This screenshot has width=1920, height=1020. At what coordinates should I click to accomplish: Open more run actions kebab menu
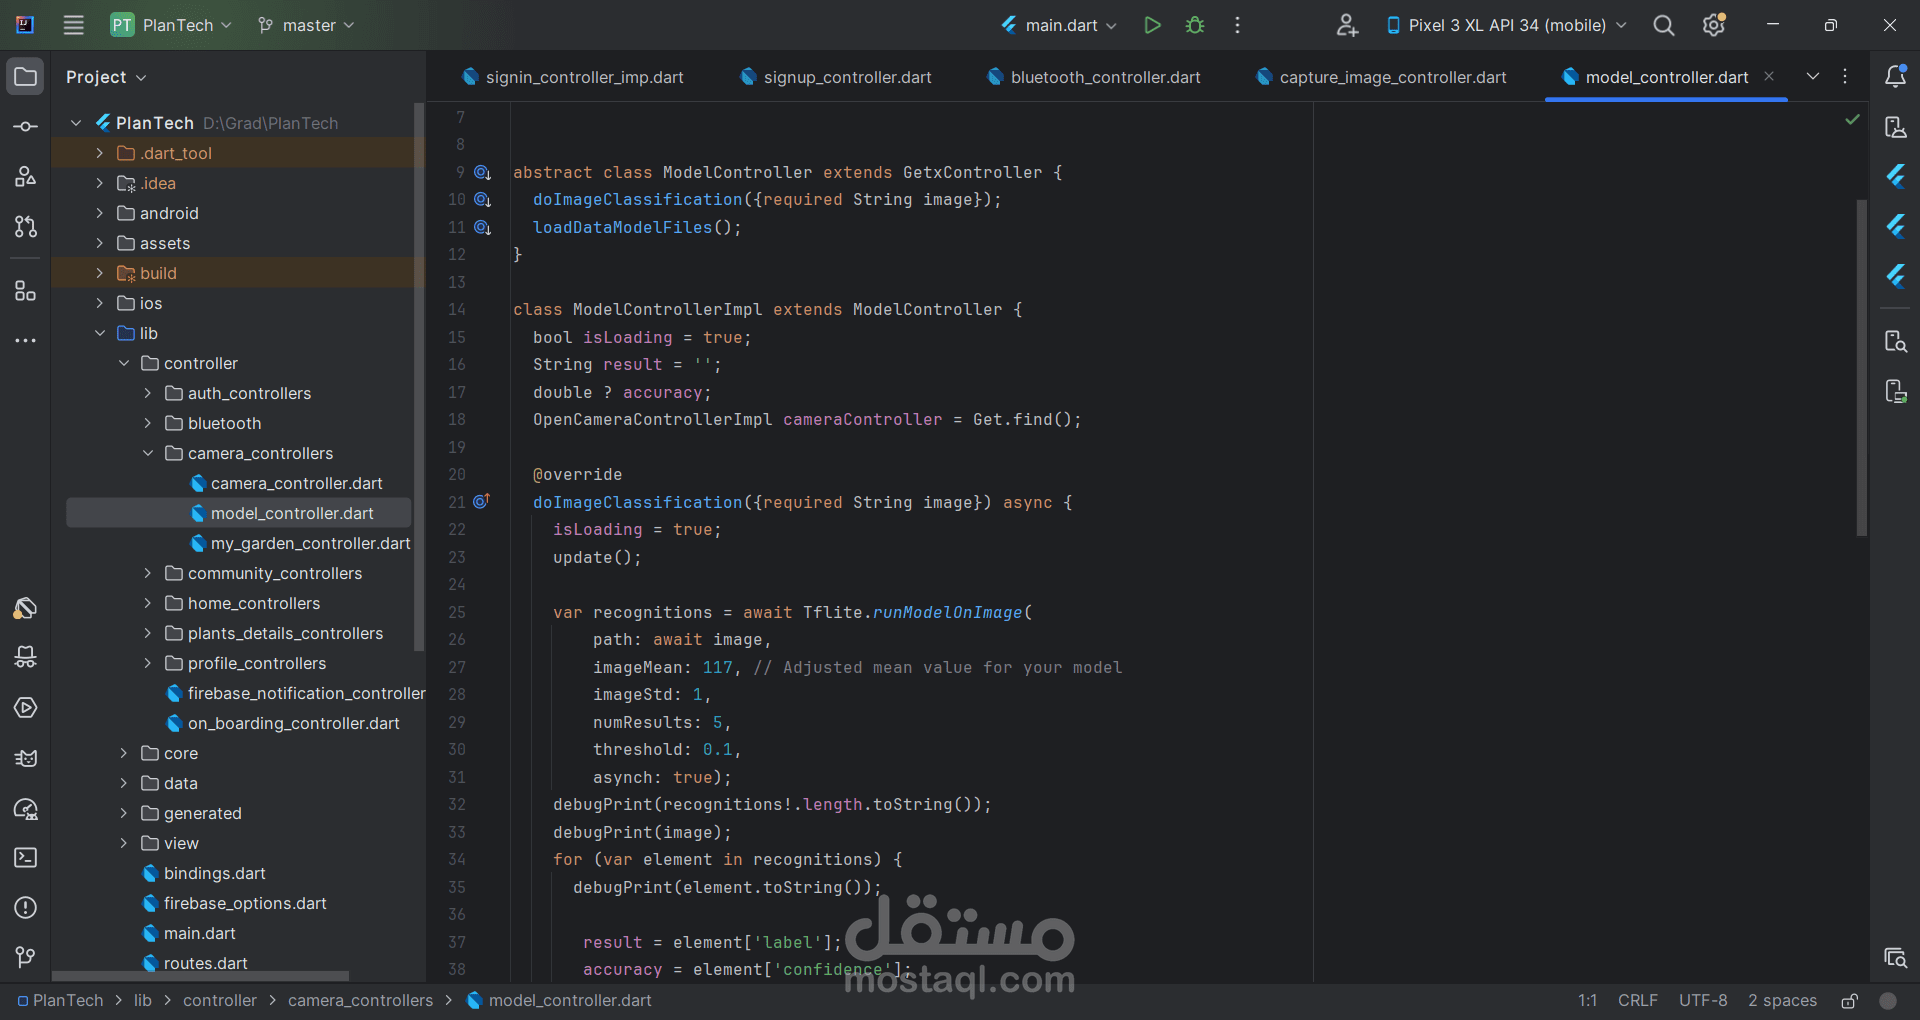(x=1237, y=25)
